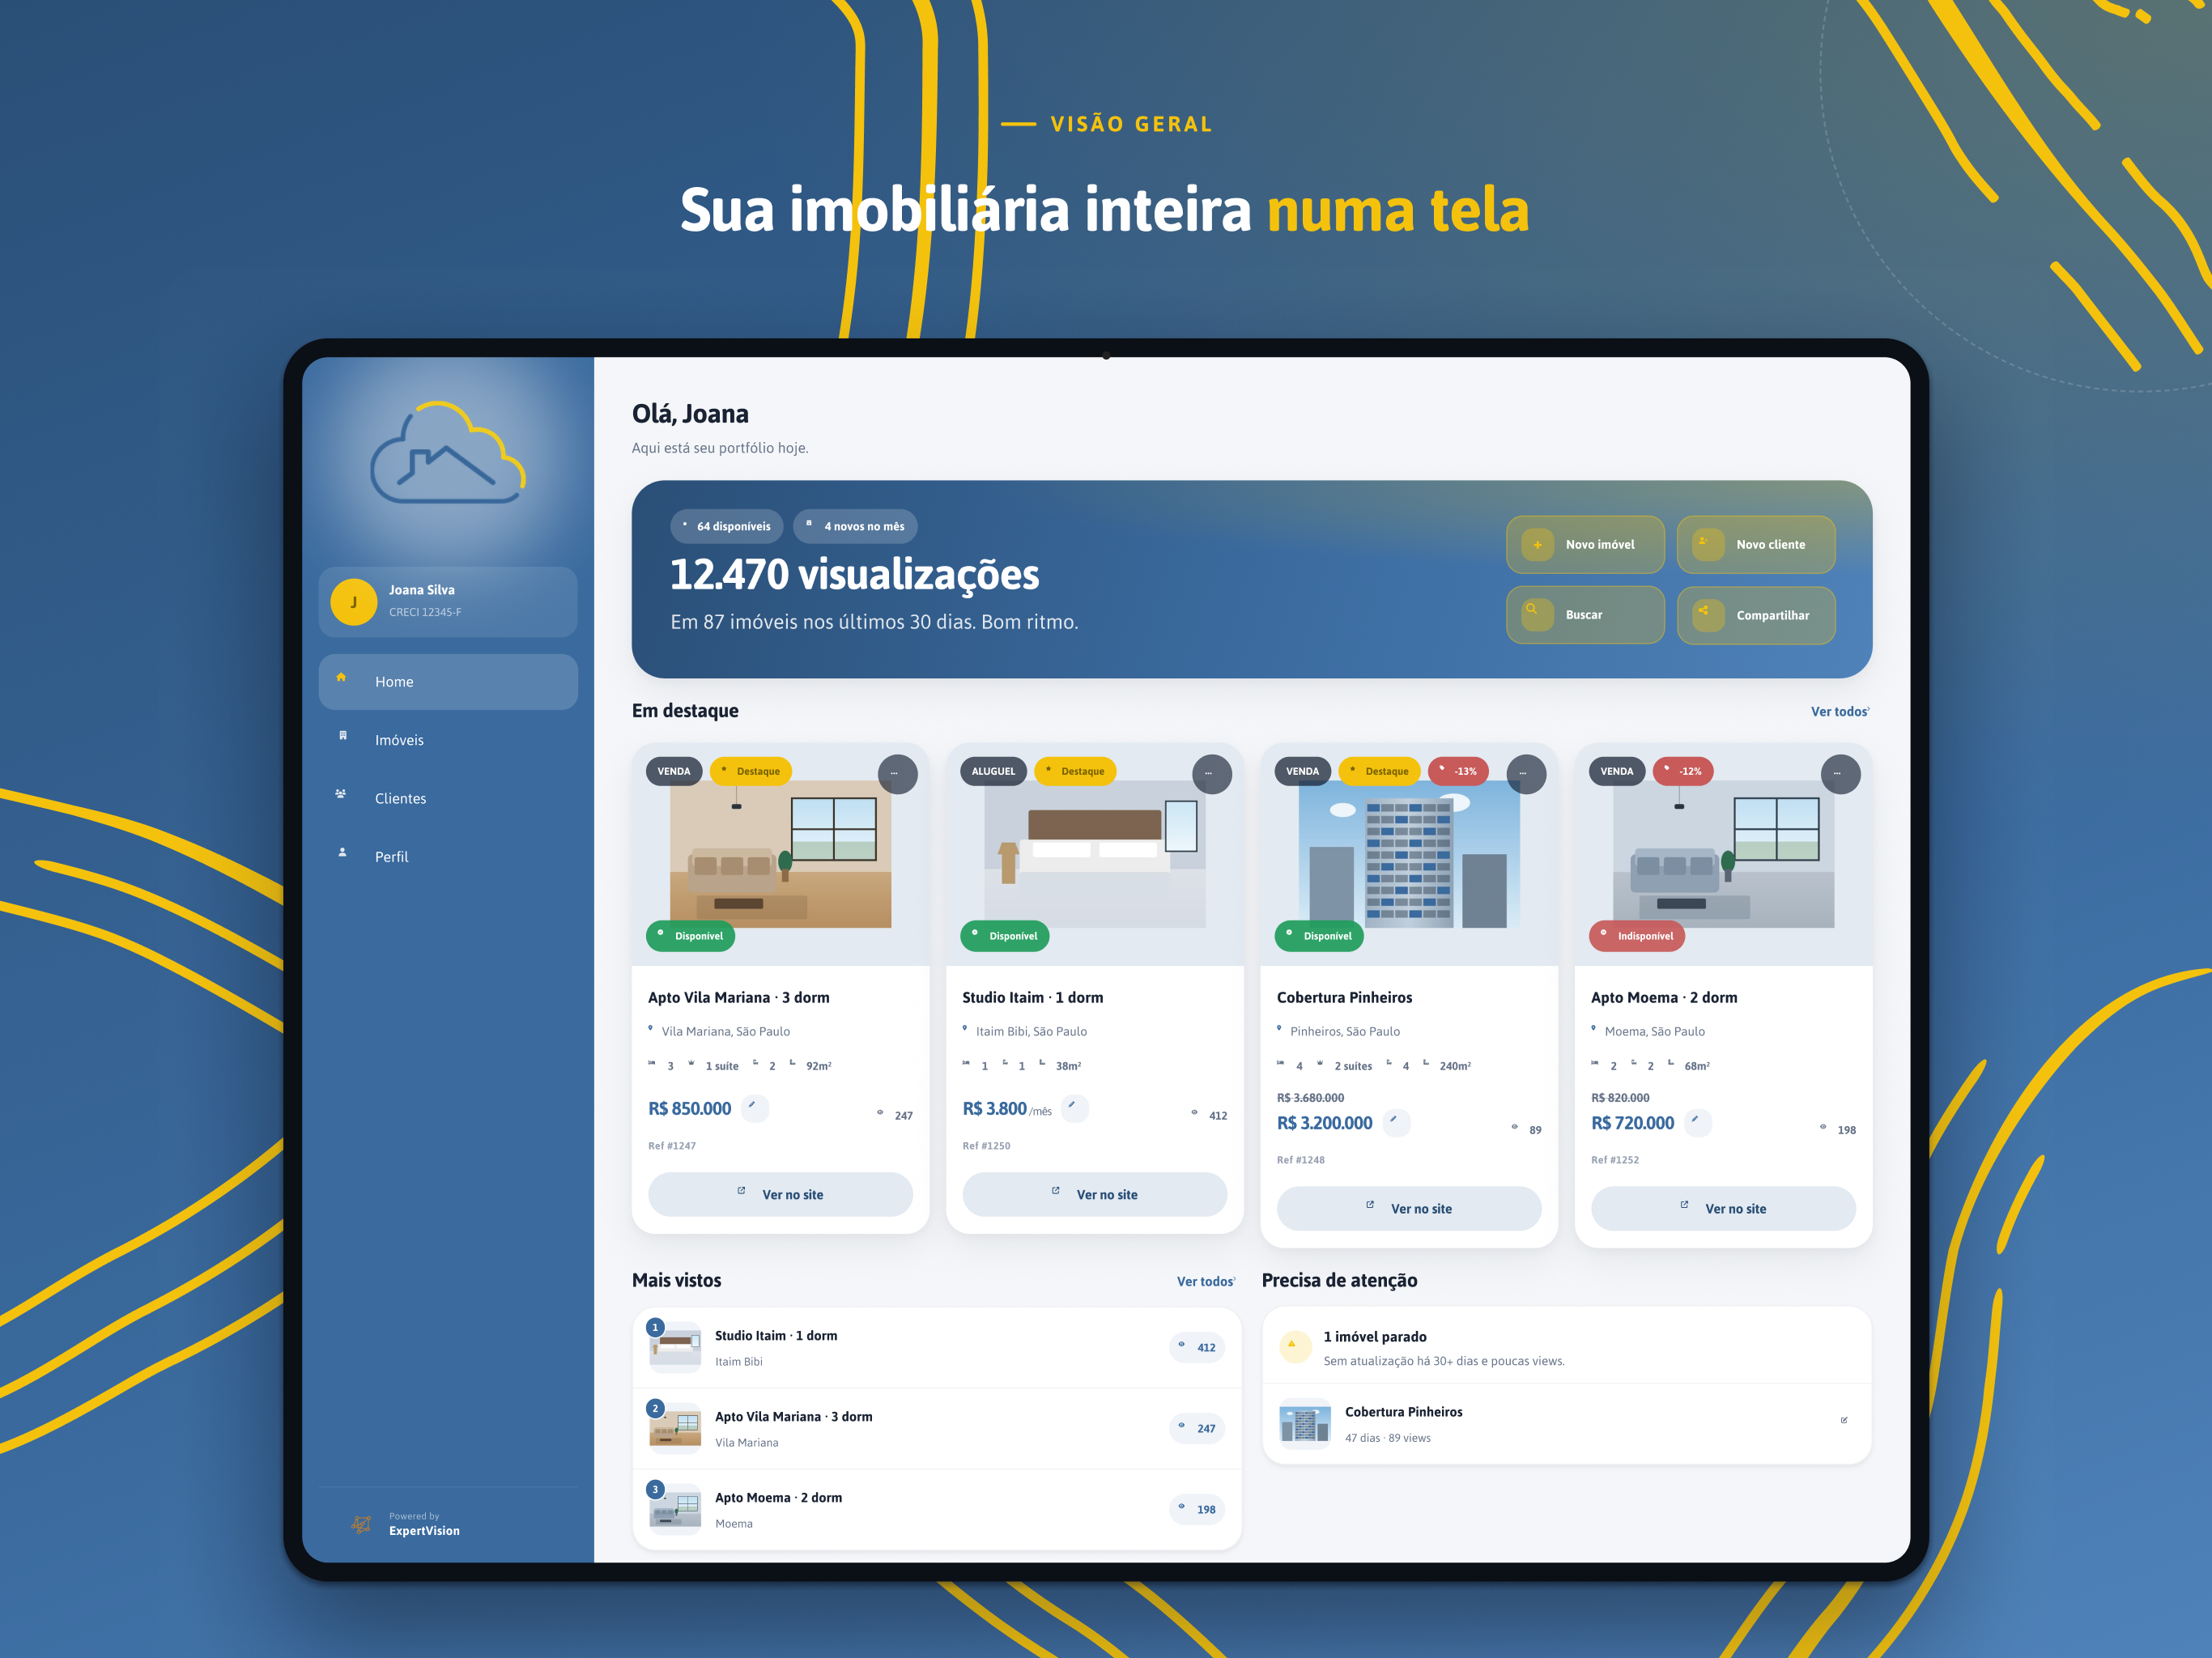Toggle Disponível status on Apto Vila Mariana card
The width and height of the screenshot is (2212, 1658).
tap(690, 936)
